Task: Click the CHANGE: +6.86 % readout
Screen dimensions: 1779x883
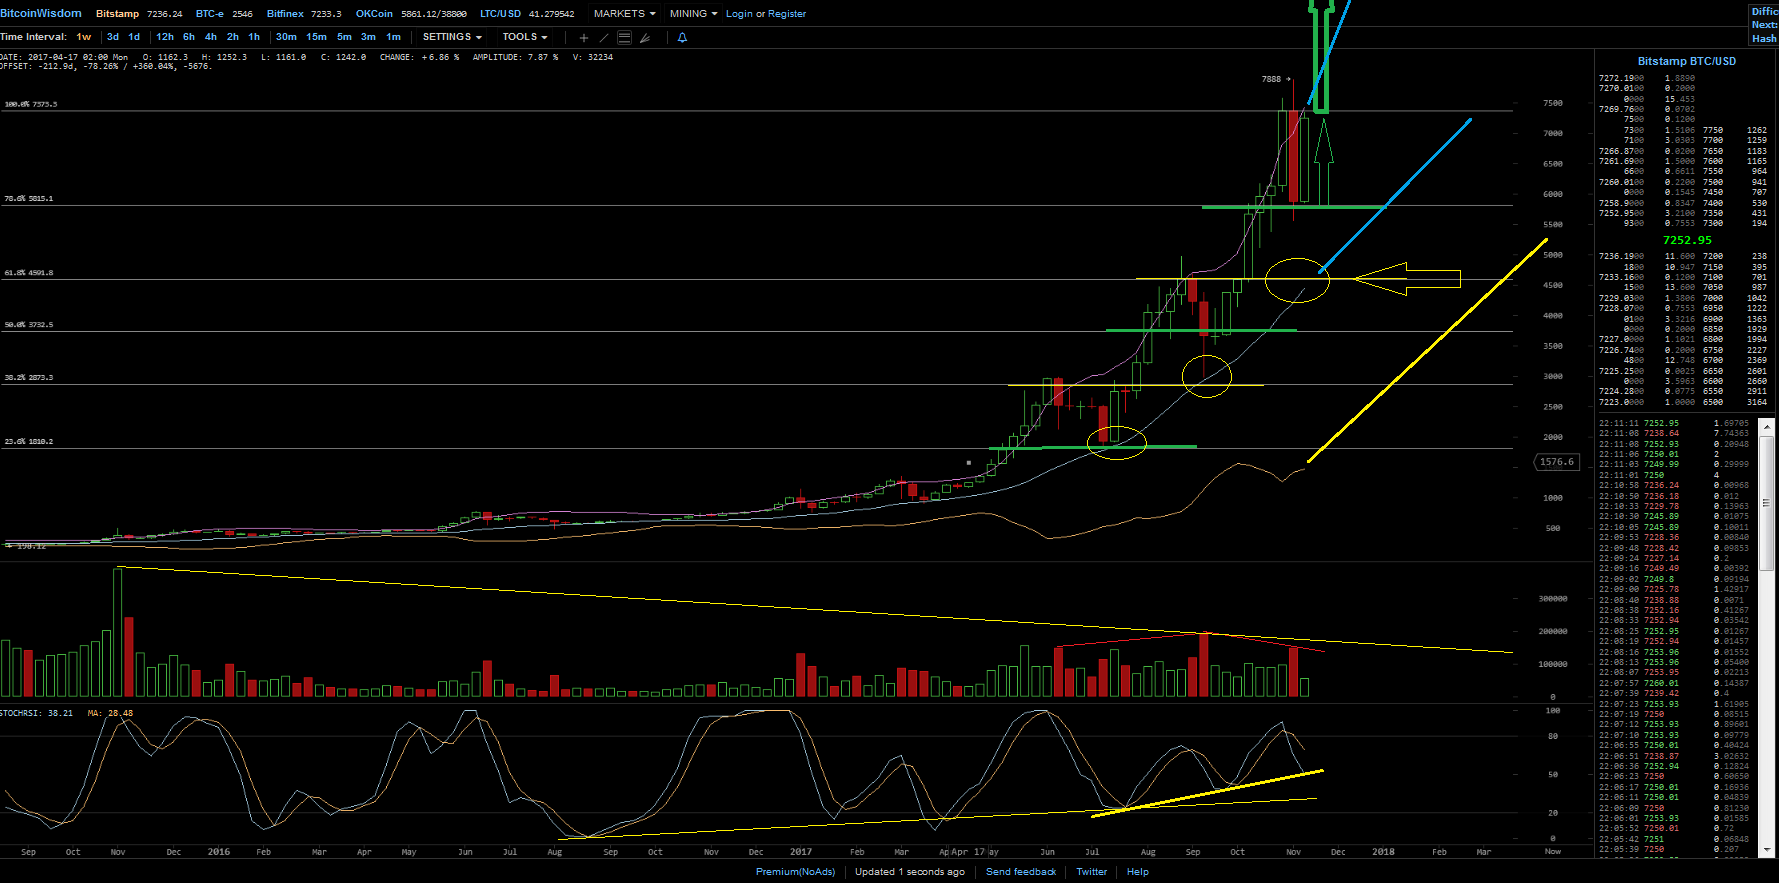Action: (x=419, y=57)
